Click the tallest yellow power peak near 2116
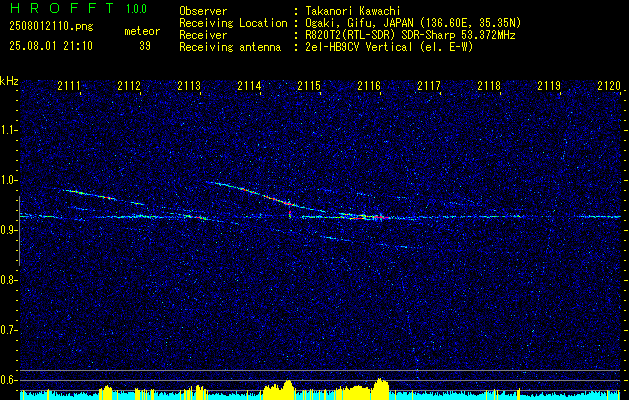Image resolution: width=629 pixels, height=400 pixels. point(380,388)
